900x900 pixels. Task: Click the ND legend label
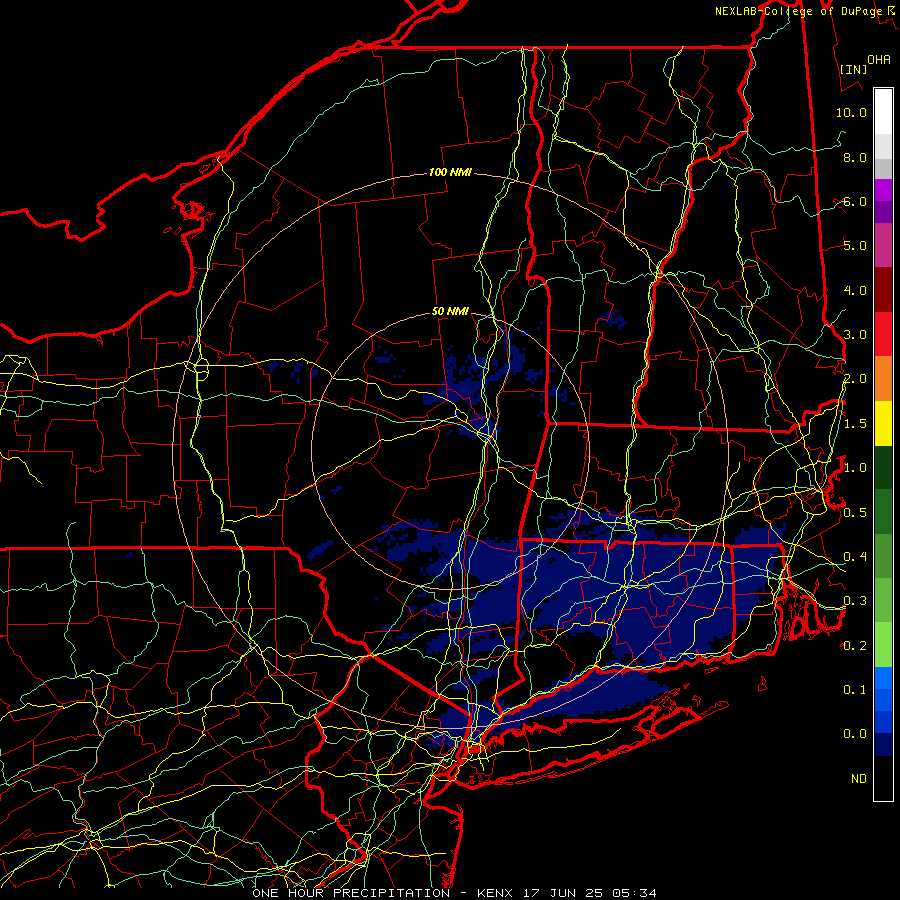coord(859,779)
